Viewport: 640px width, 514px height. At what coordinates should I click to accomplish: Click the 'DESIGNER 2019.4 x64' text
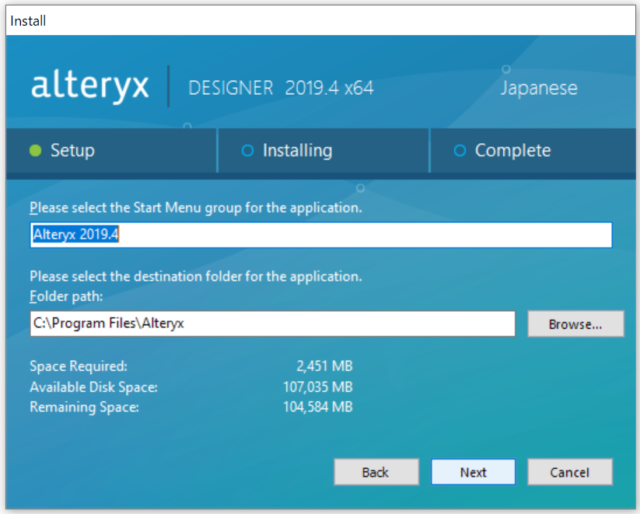(x=281, y=88)
